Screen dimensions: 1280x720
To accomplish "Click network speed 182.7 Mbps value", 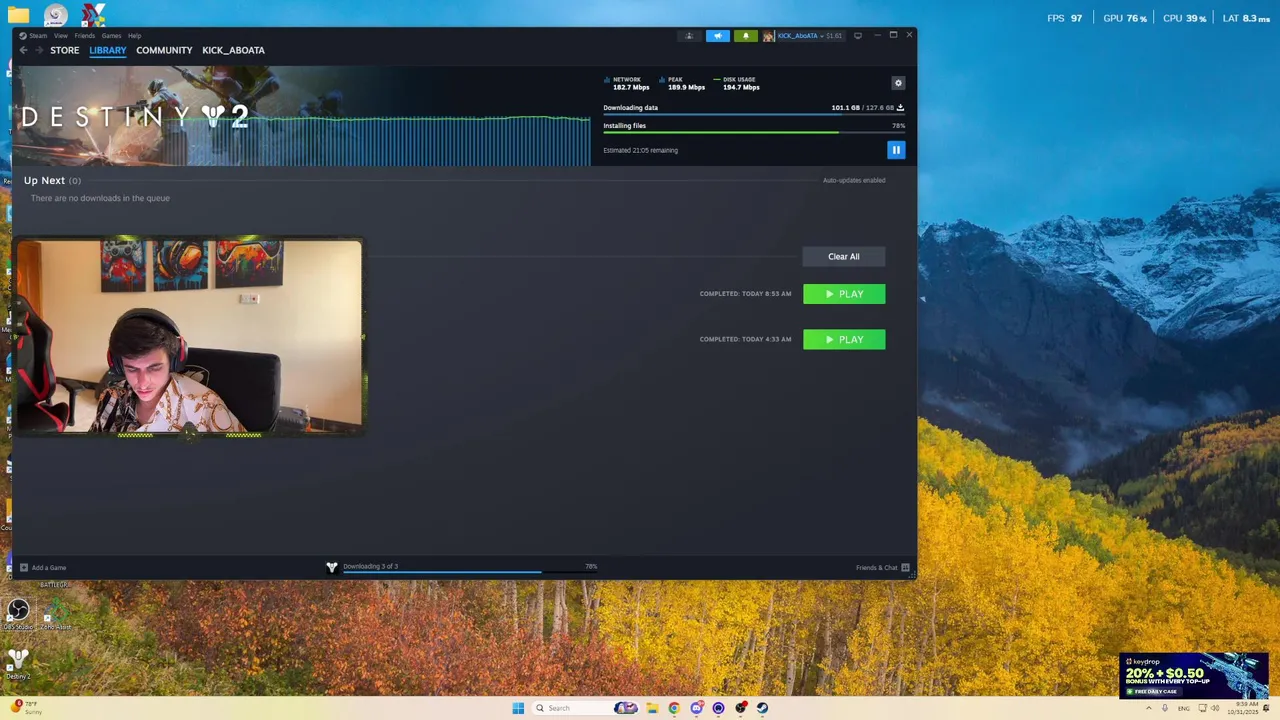I will [631, 88].
